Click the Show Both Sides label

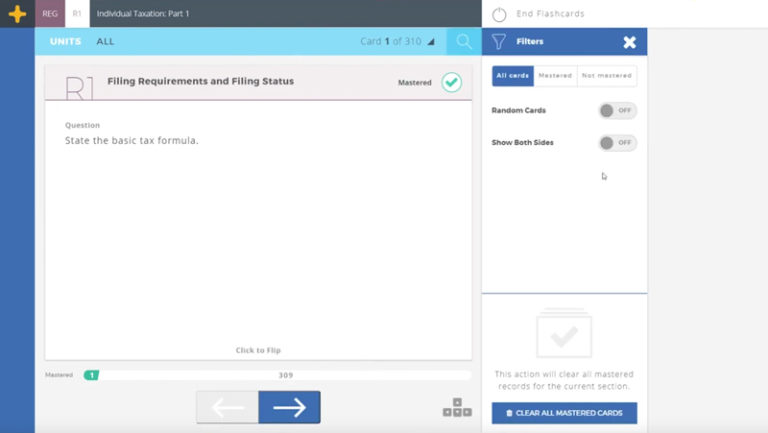[523, 143]
